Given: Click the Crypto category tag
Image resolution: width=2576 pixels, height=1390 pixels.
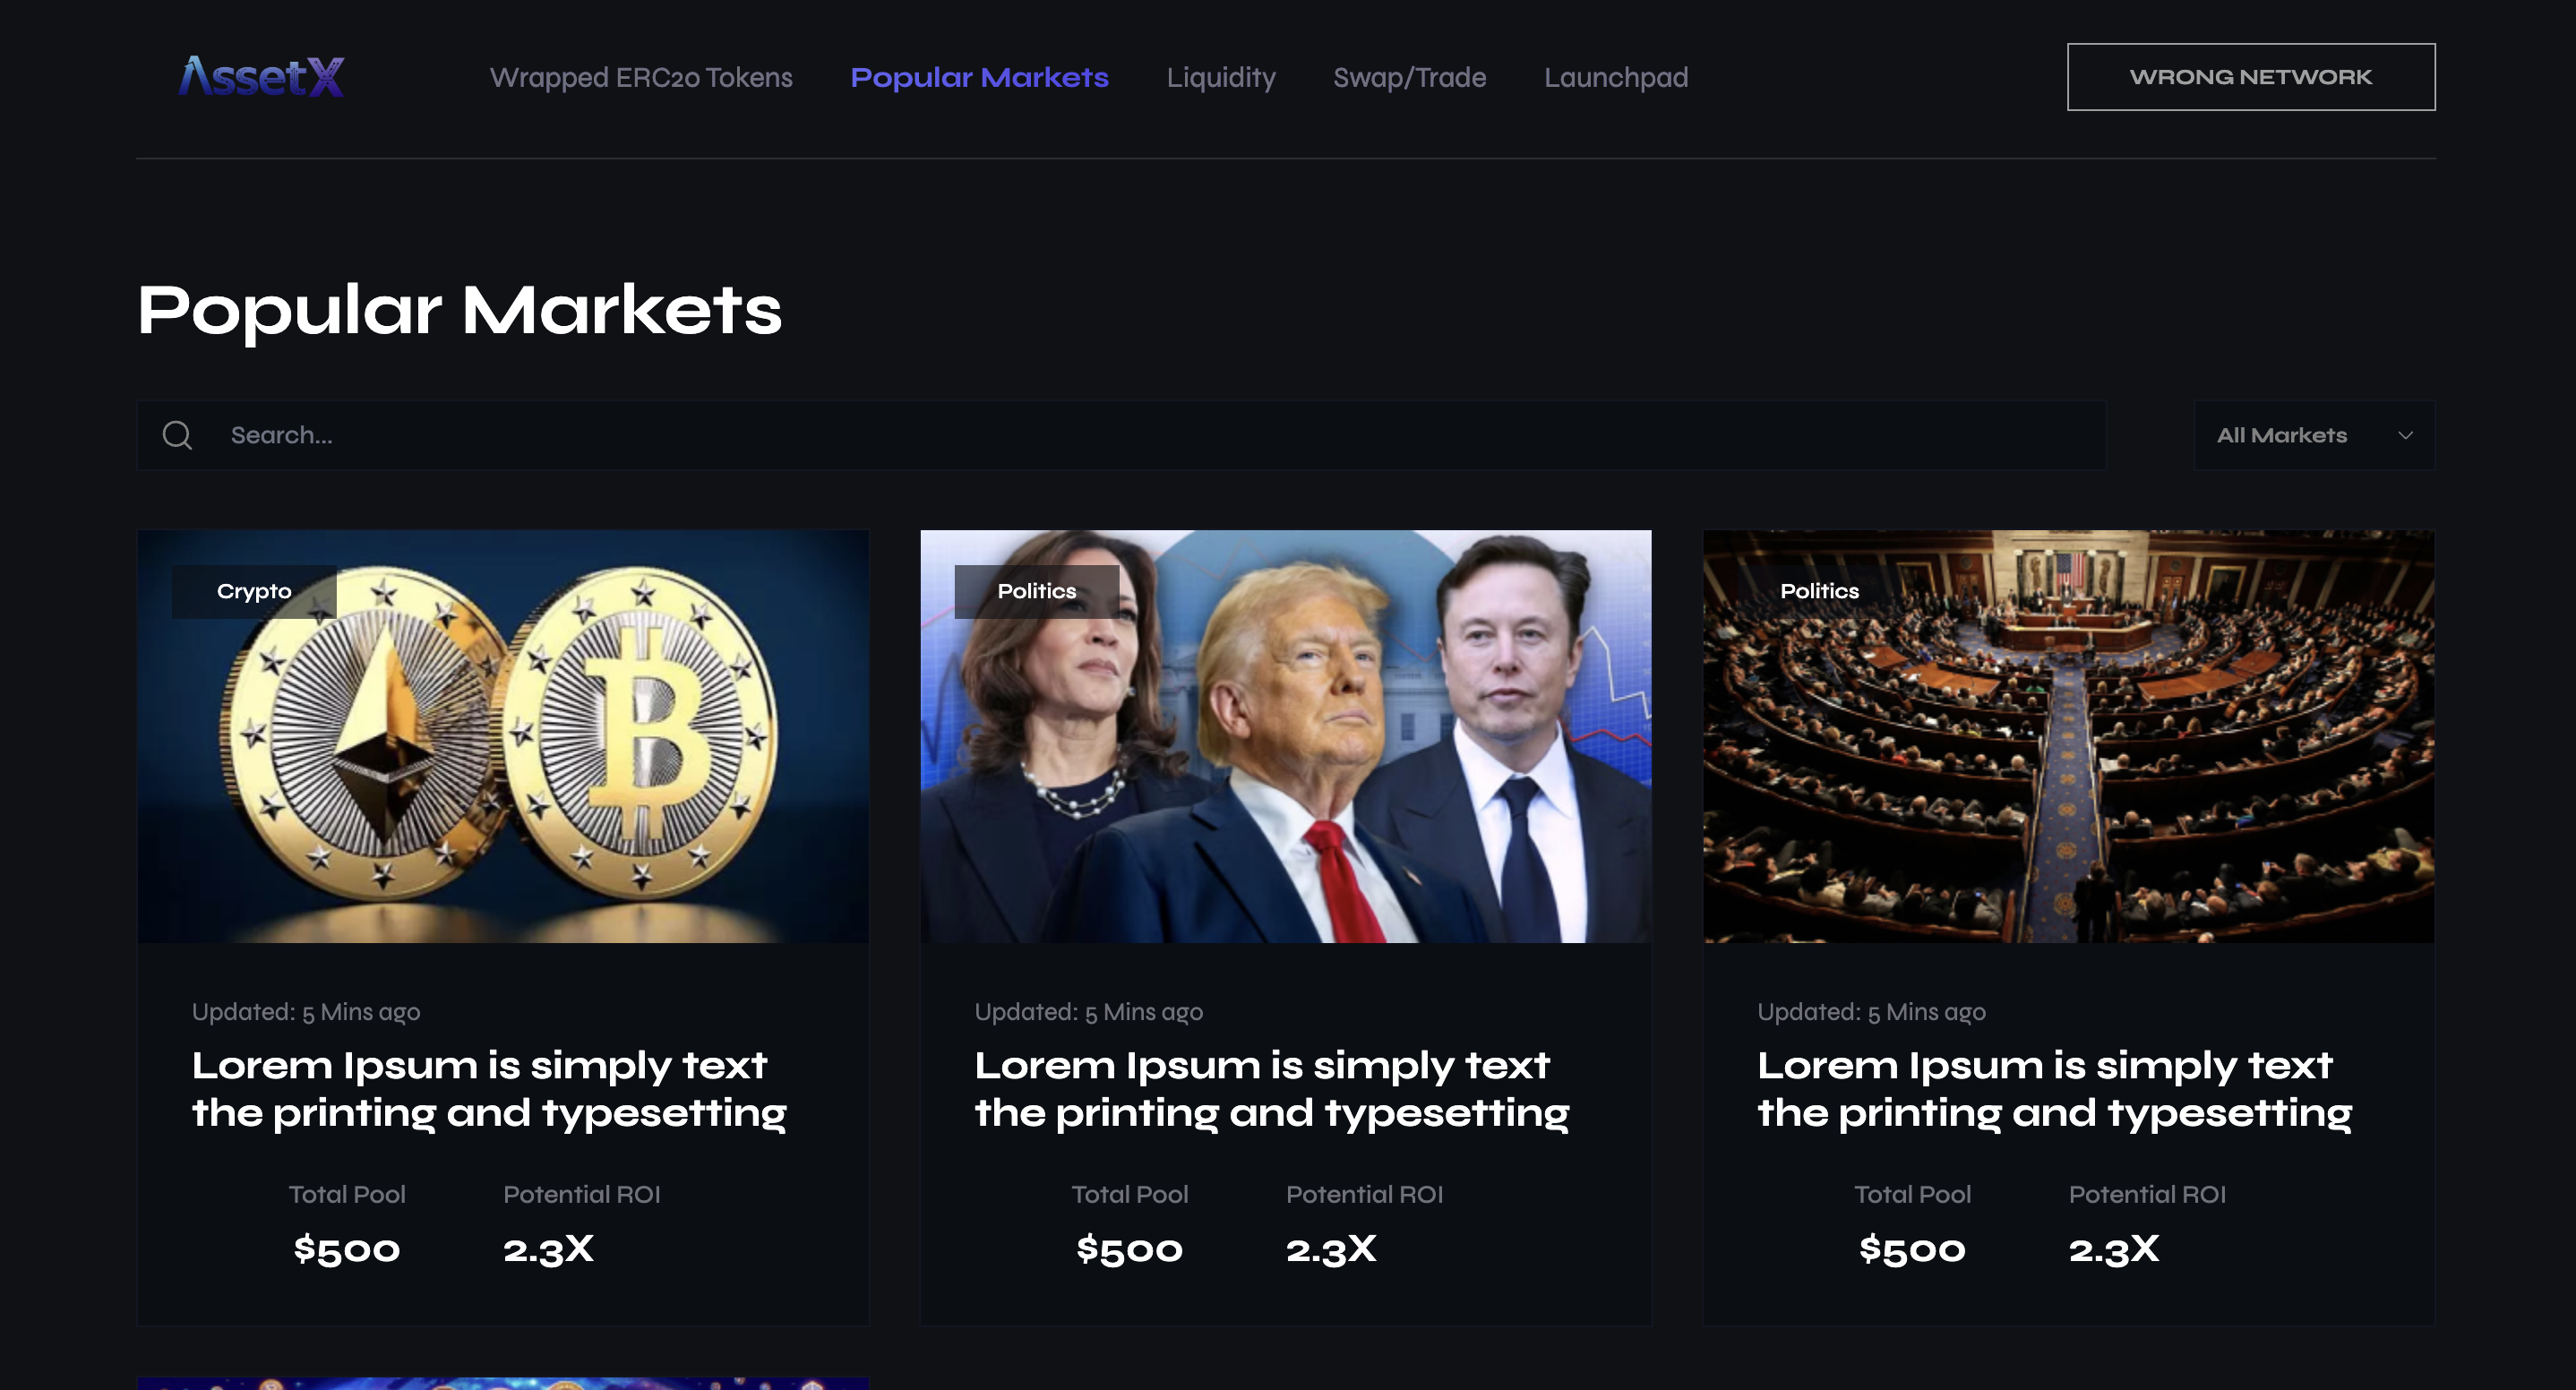Looking at the screenshot, I should (254, 591).
